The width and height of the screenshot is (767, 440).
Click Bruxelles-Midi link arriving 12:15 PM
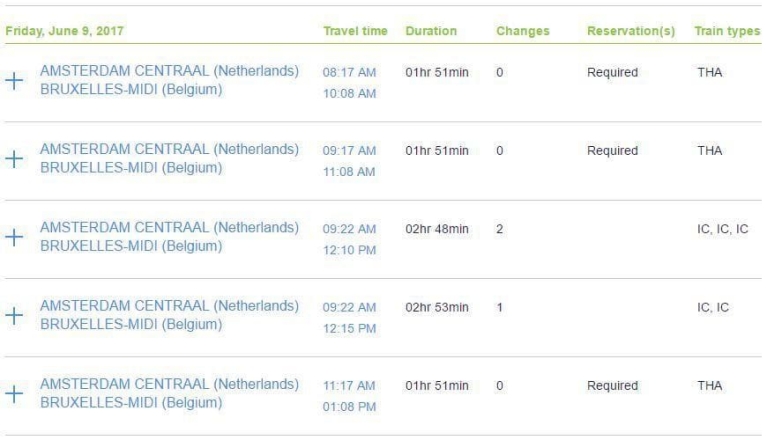[x=131, y=324]
